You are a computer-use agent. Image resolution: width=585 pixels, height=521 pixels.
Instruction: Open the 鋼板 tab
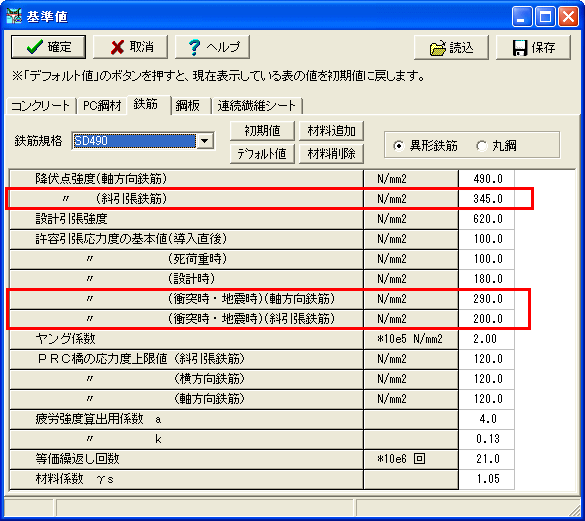click(x=188, y=106)
